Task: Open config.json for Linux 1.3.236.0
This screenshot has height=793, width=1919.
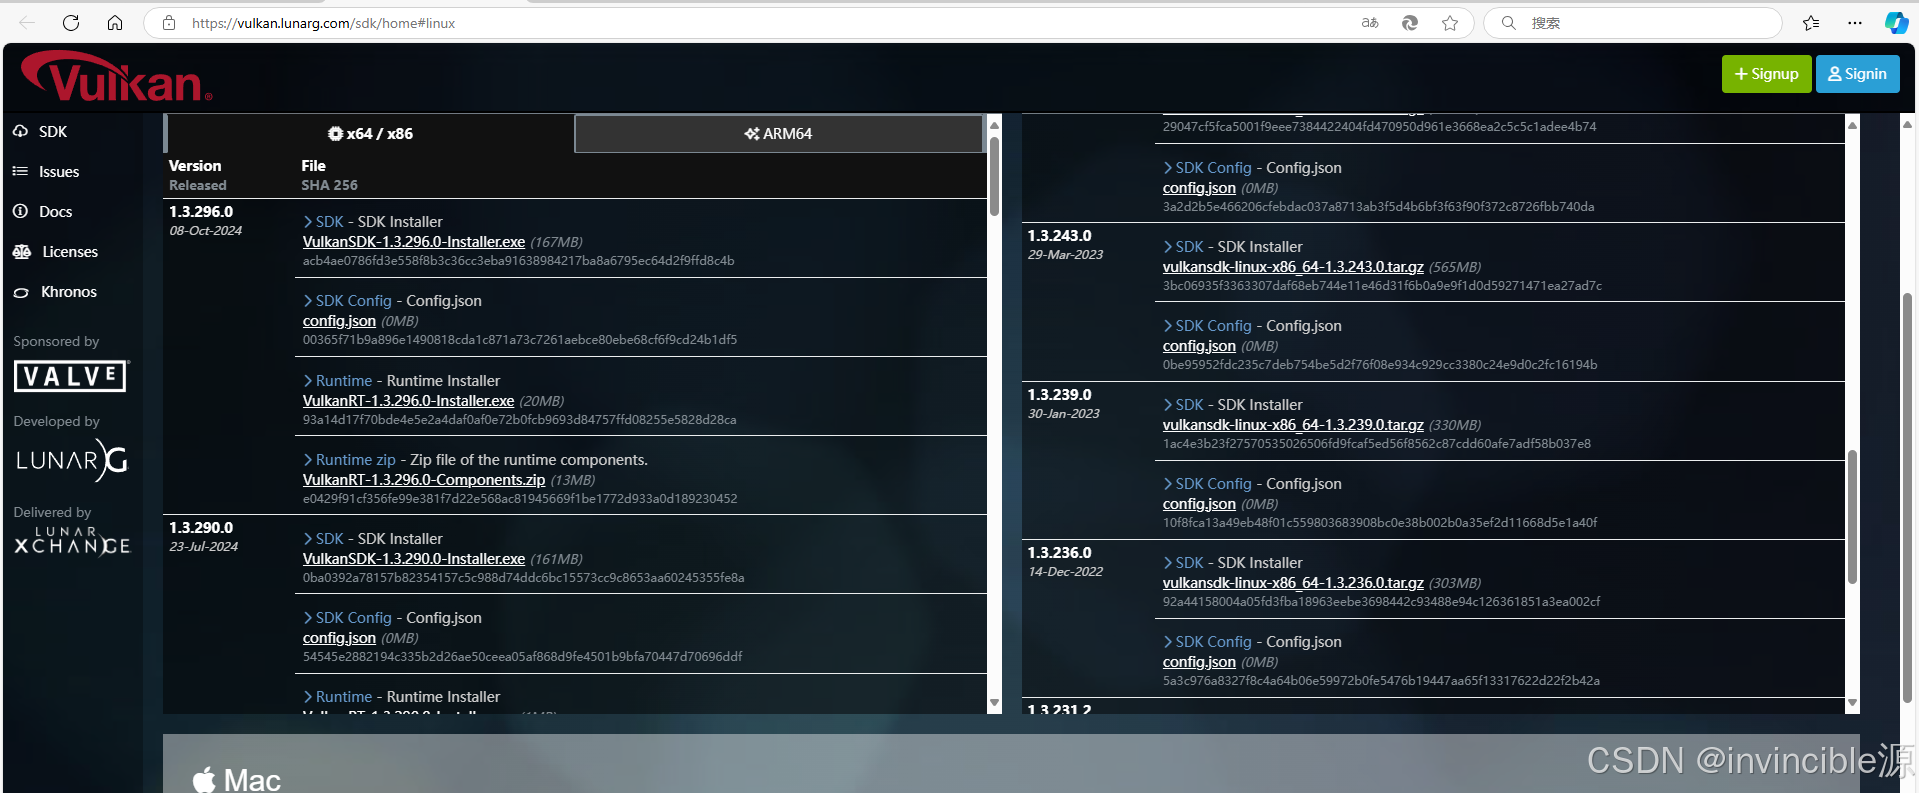Action: (x=1199, y=661)
